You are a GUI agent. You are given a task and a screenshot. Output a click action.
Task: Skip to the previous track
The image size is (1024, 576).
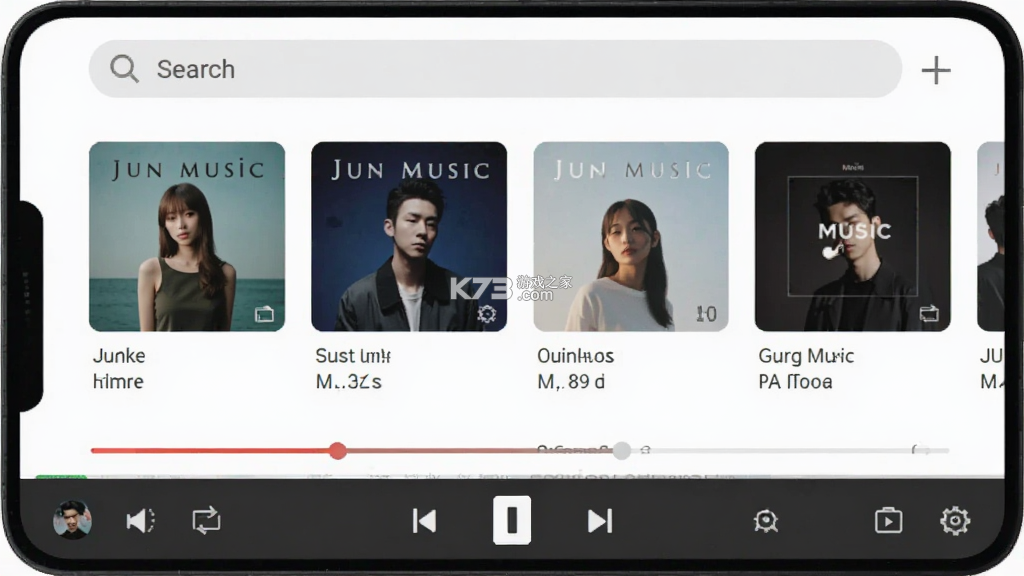424,521
